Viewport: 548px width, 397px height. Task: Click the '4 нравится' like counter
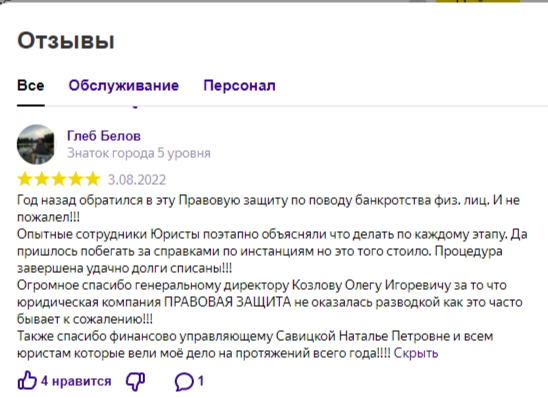[x=76, y=381]
